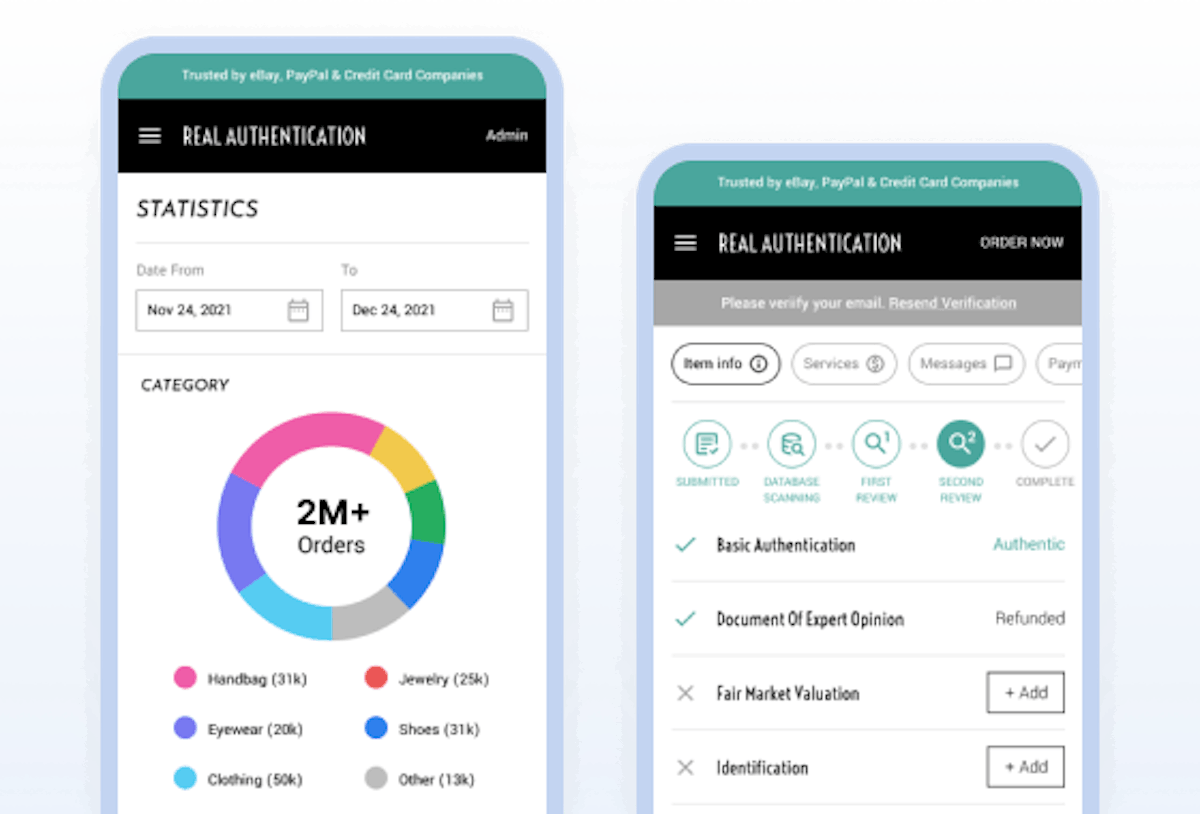Click the Clothing (50k) legend label
Viewport: 1200px width, 814px height.
pyautogui.click(x=255, y=779)
